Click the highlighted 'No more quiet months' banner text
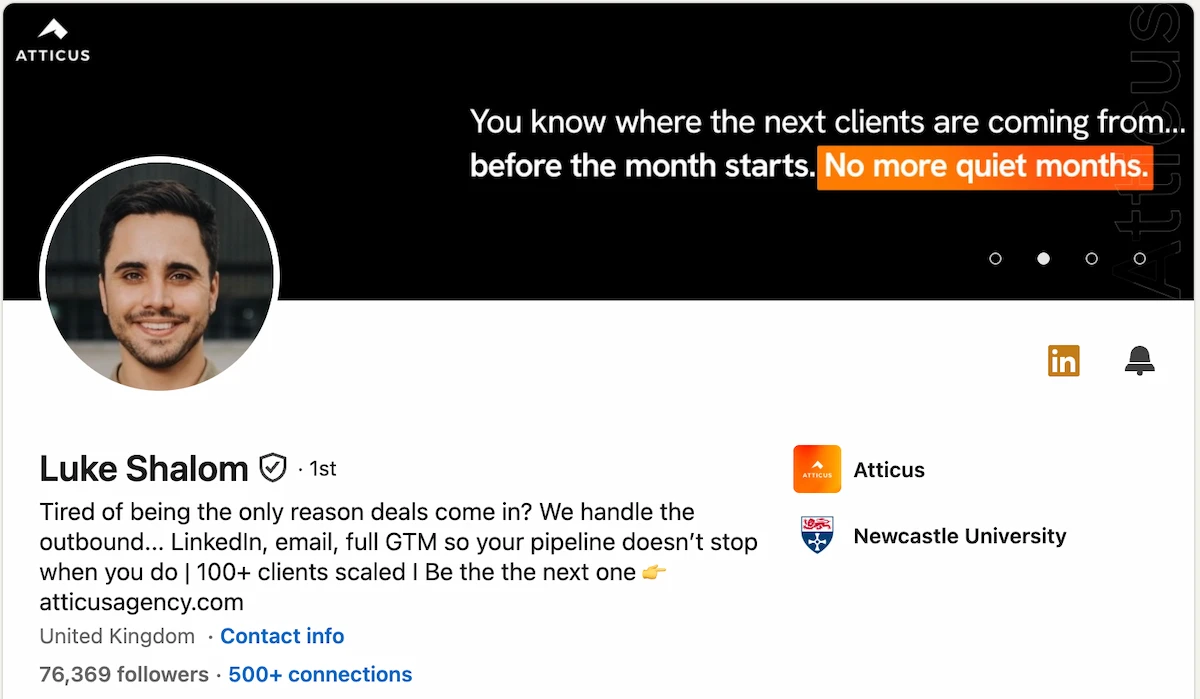The image size is (1200, 699). pyautogui.click(x=984, y=166)
